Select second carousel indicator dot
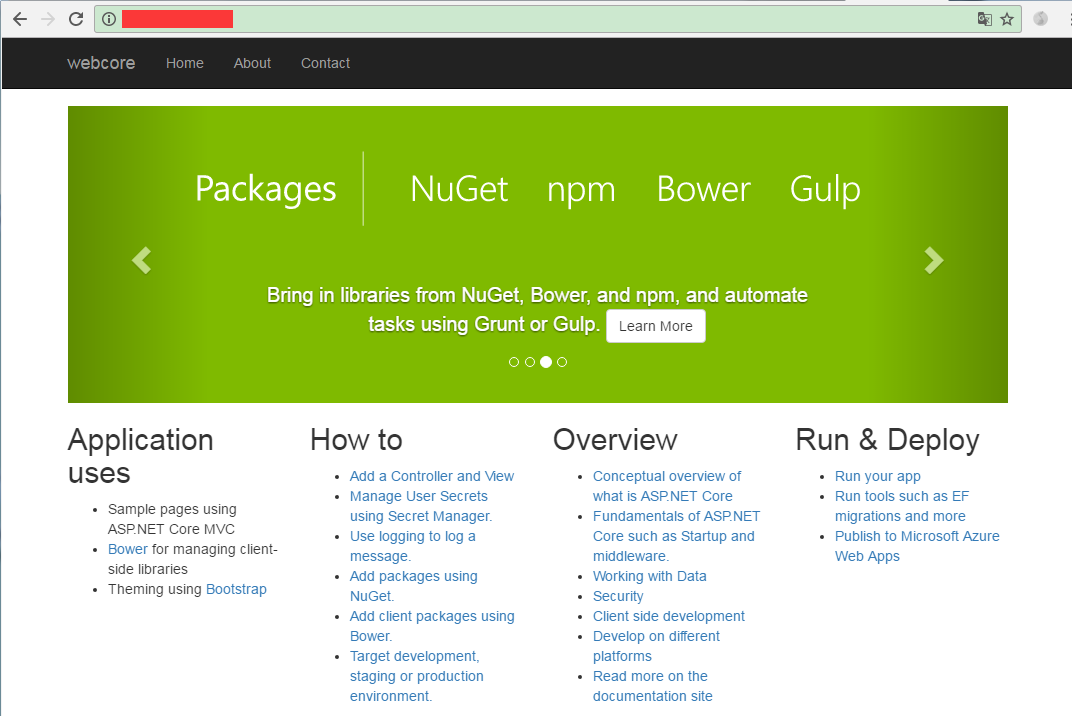Screen dimensions: 1072x716 point(530,362)
